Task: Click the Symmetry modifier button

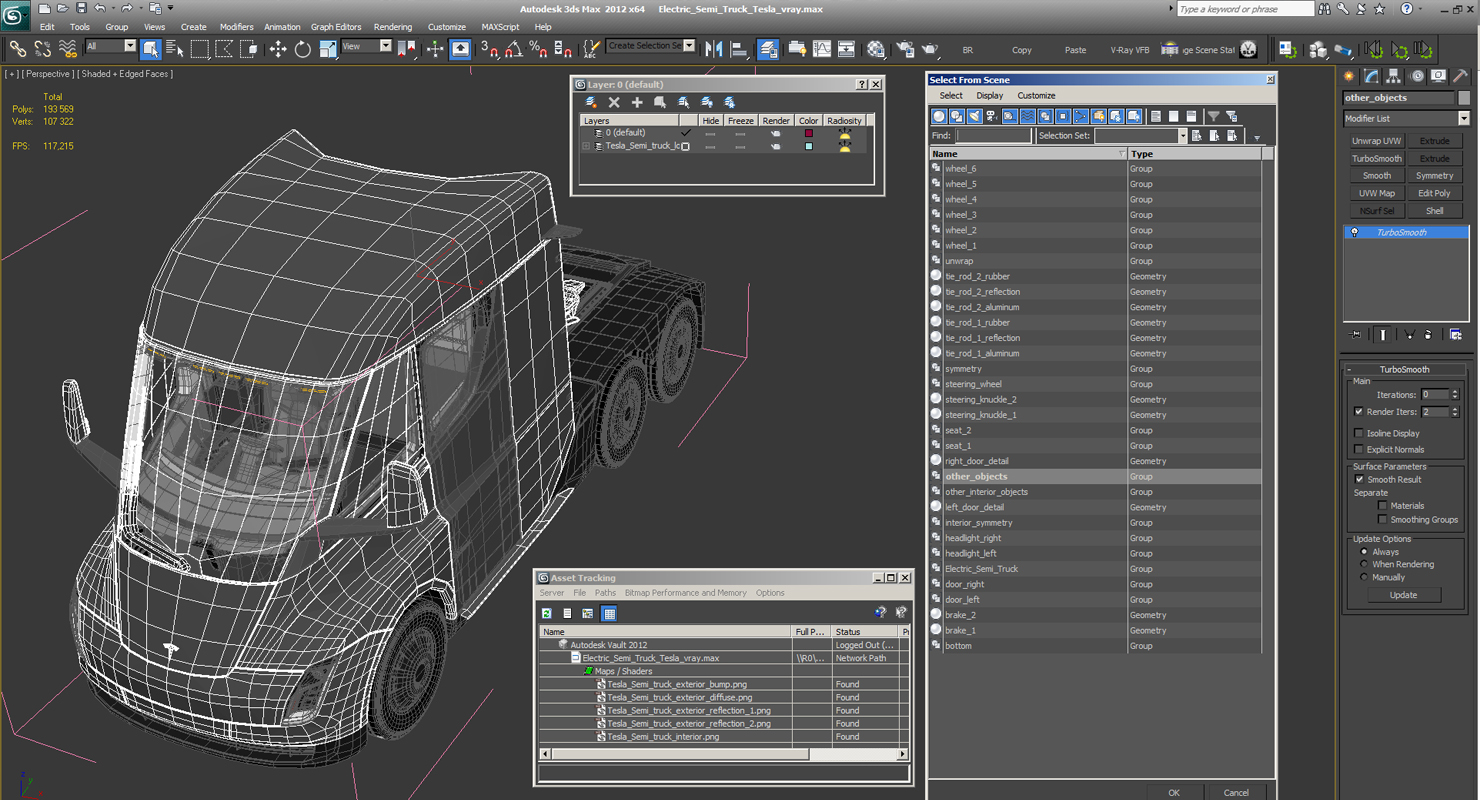Action: click(x=1434, y=176)
